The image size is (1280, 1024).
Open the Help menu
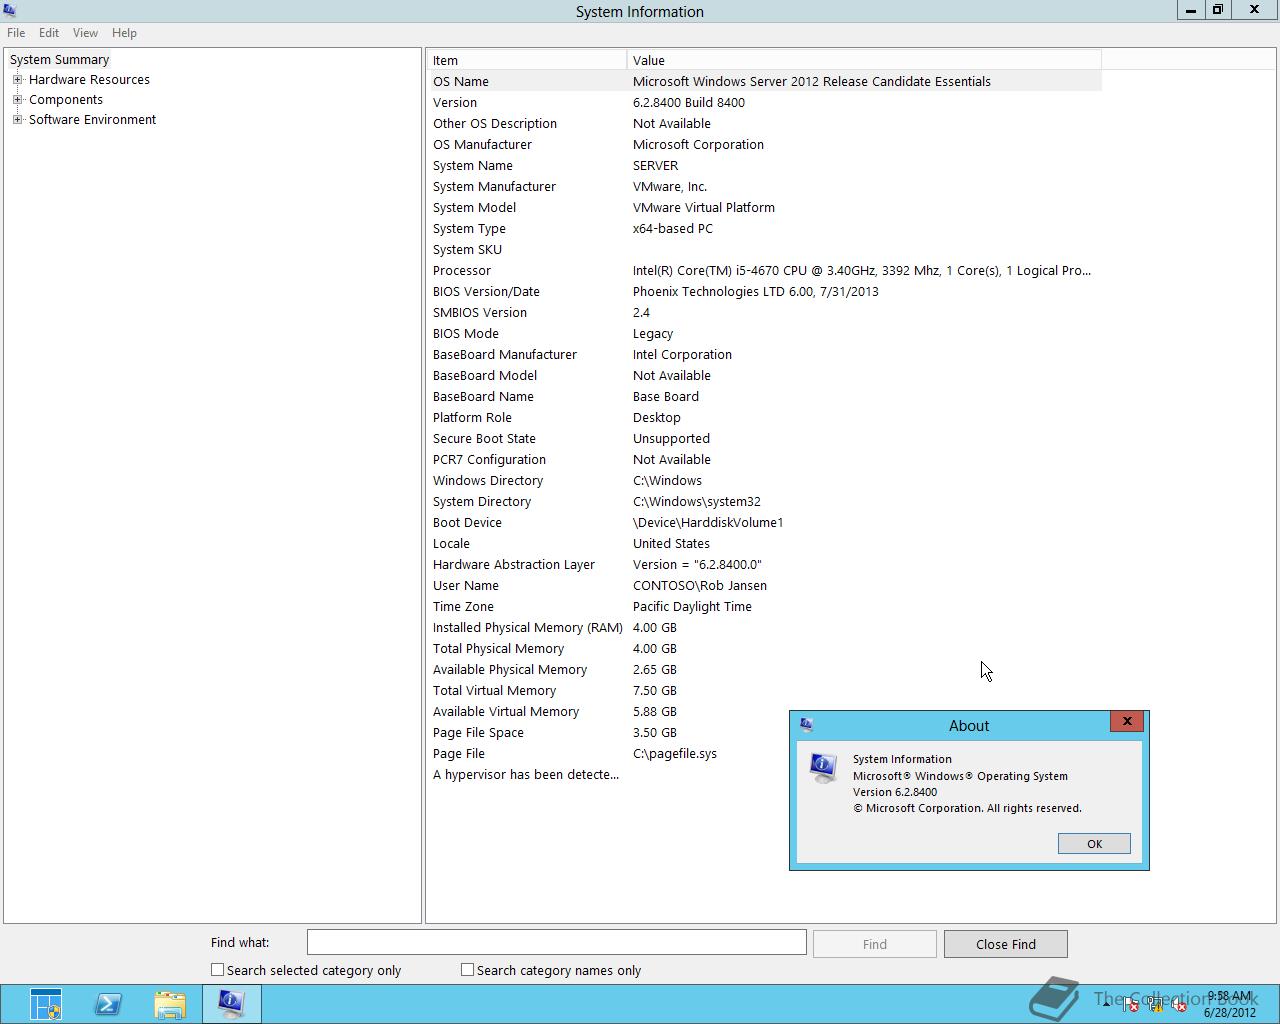(x=124, y=33)
